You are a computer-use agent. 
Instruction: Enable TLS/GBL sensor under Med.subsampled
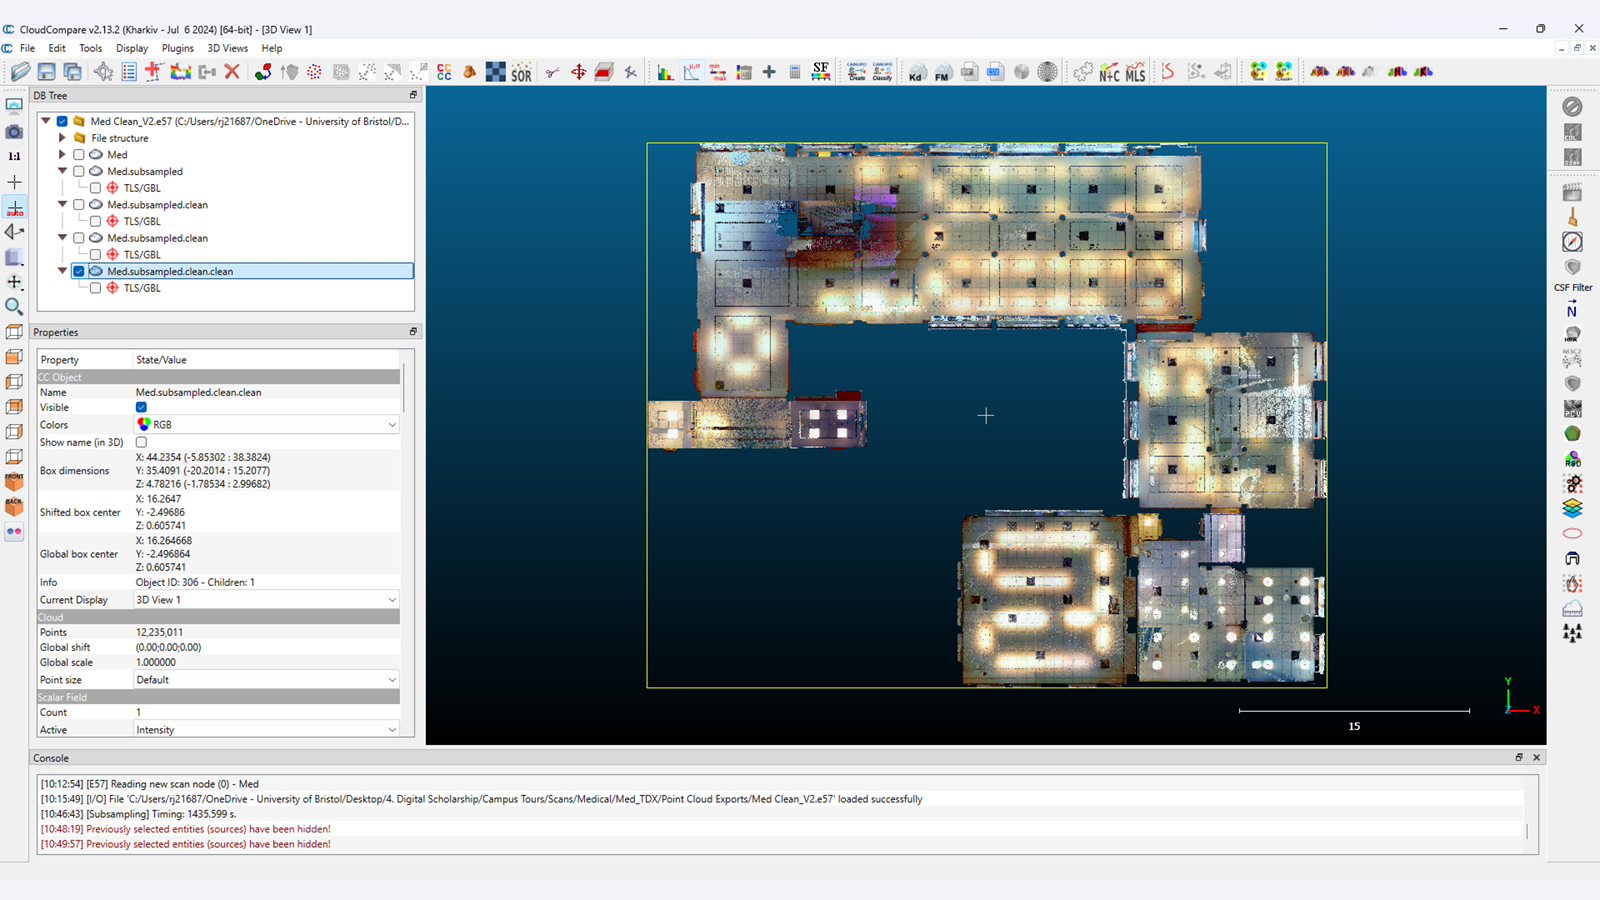click(95, 188)
